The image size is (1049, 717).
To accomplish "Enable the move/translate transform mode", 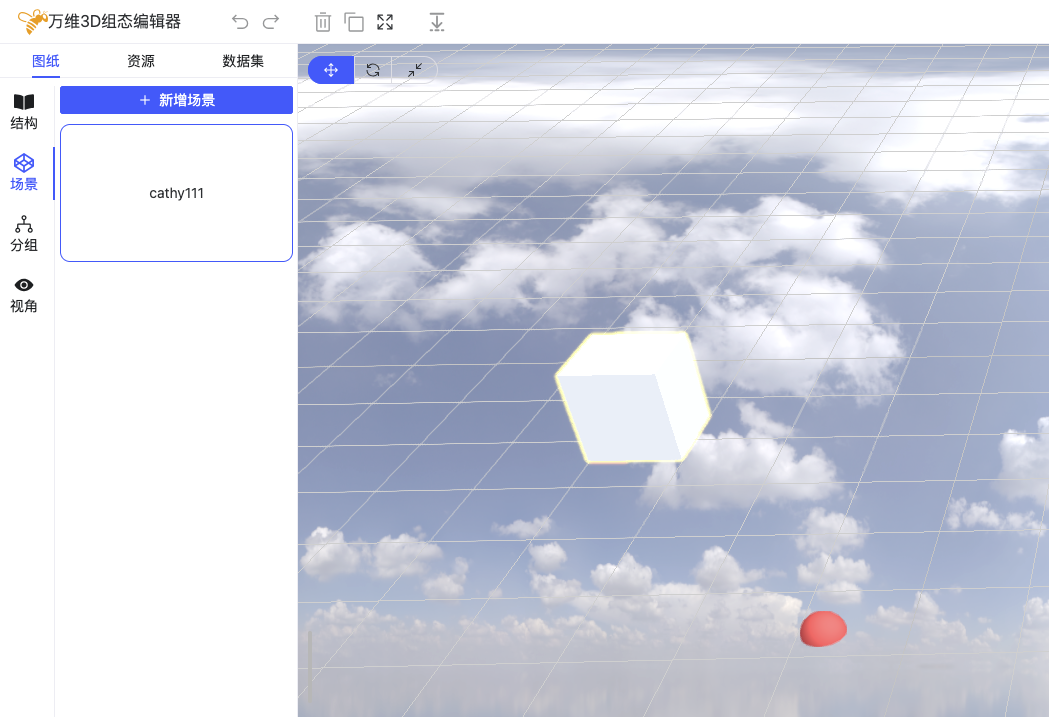I will [331, 70].
